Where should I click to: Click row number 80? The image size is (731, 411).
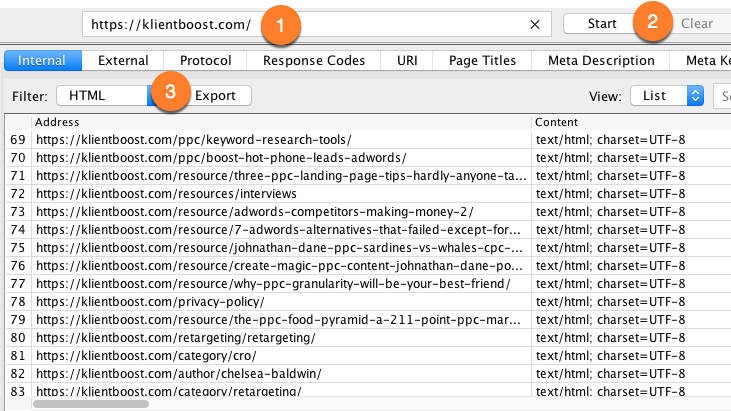[x=18, y=338]
